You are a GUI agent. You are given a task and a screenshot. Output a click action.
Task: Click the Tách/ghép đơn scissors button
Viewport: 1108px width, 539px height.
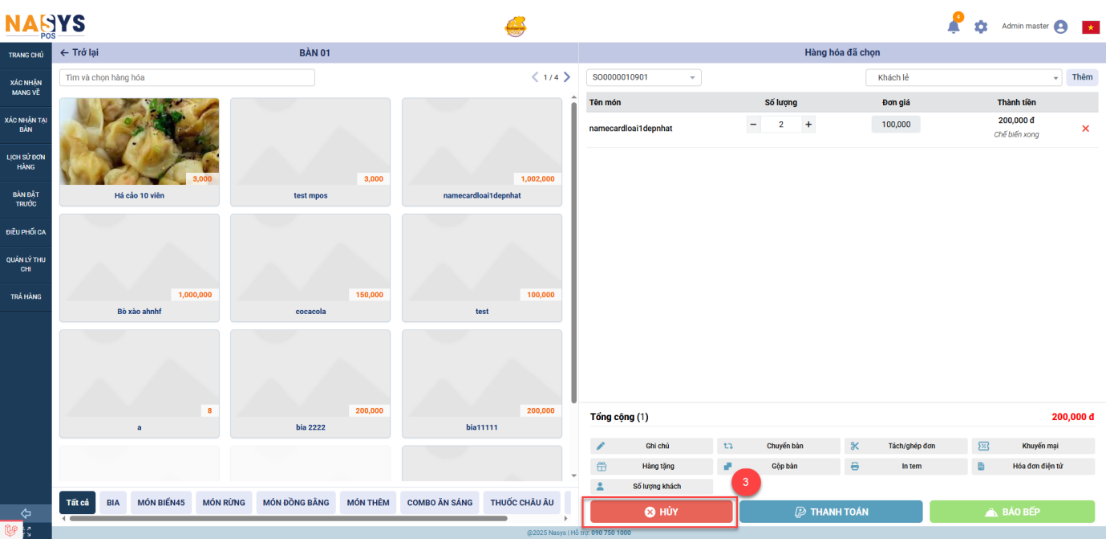pyautogui.click(x=906, y=446)
